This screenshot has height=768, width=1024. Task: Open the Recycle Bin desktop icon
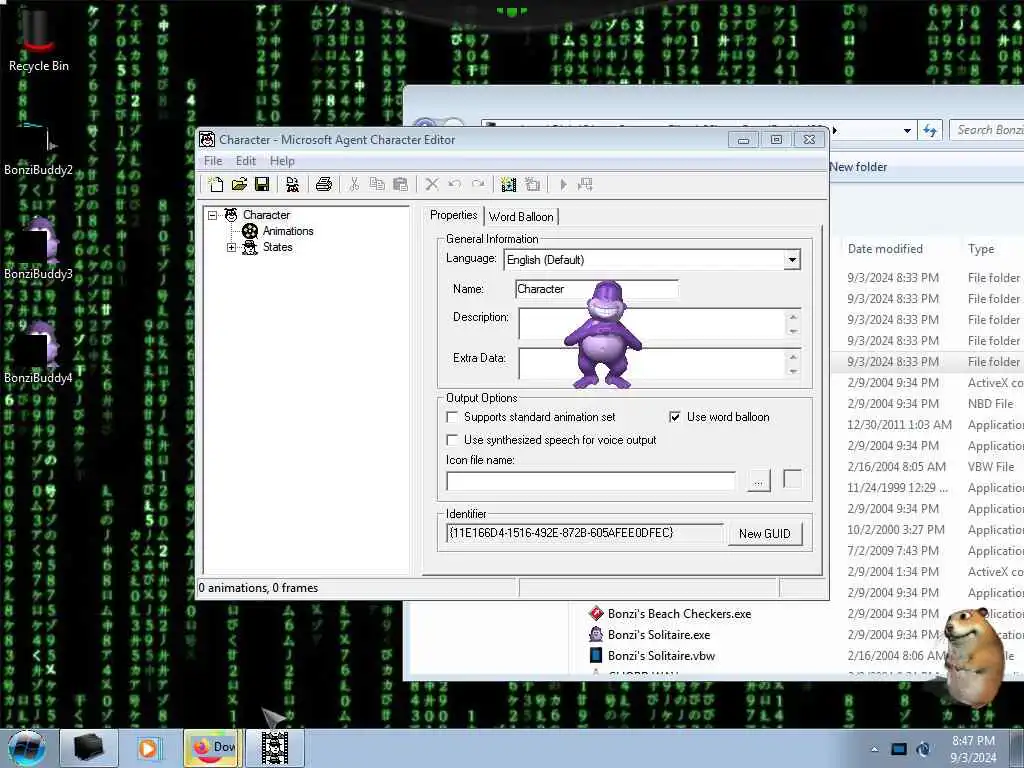[39, 39]
